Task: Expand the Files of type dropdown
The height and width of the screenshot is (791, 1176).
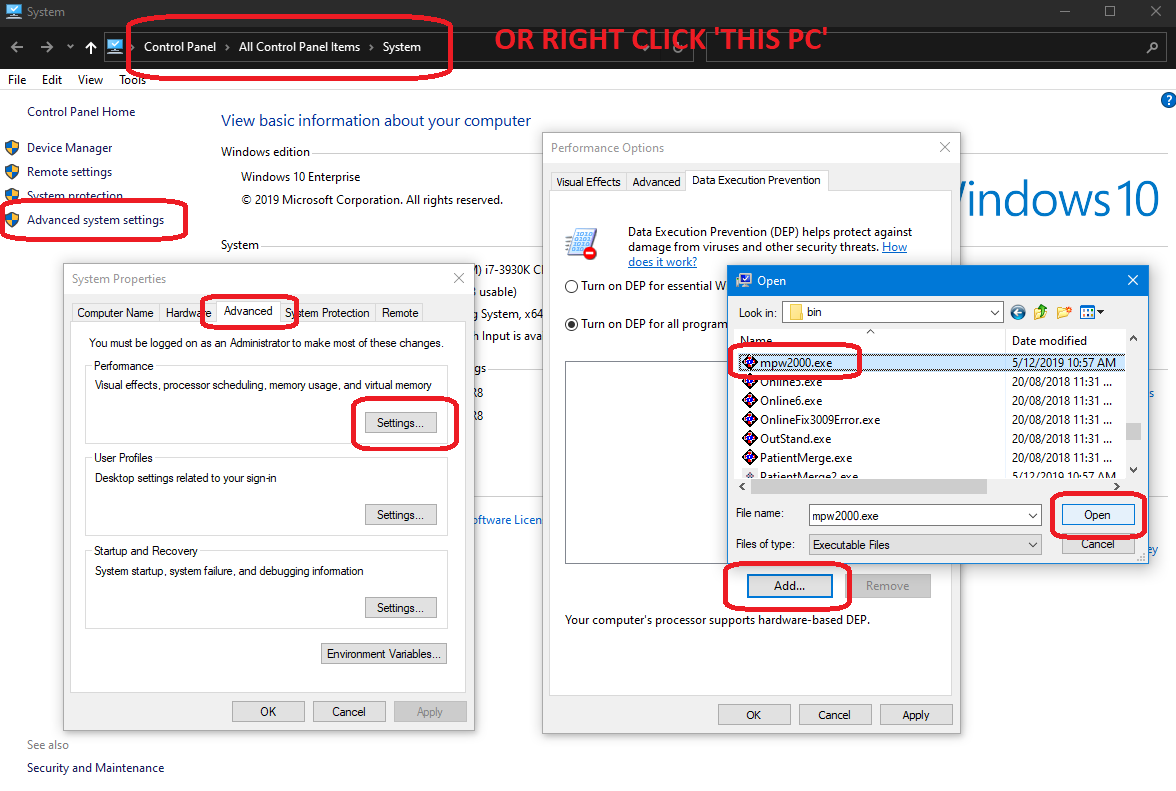Action: 1033,545
